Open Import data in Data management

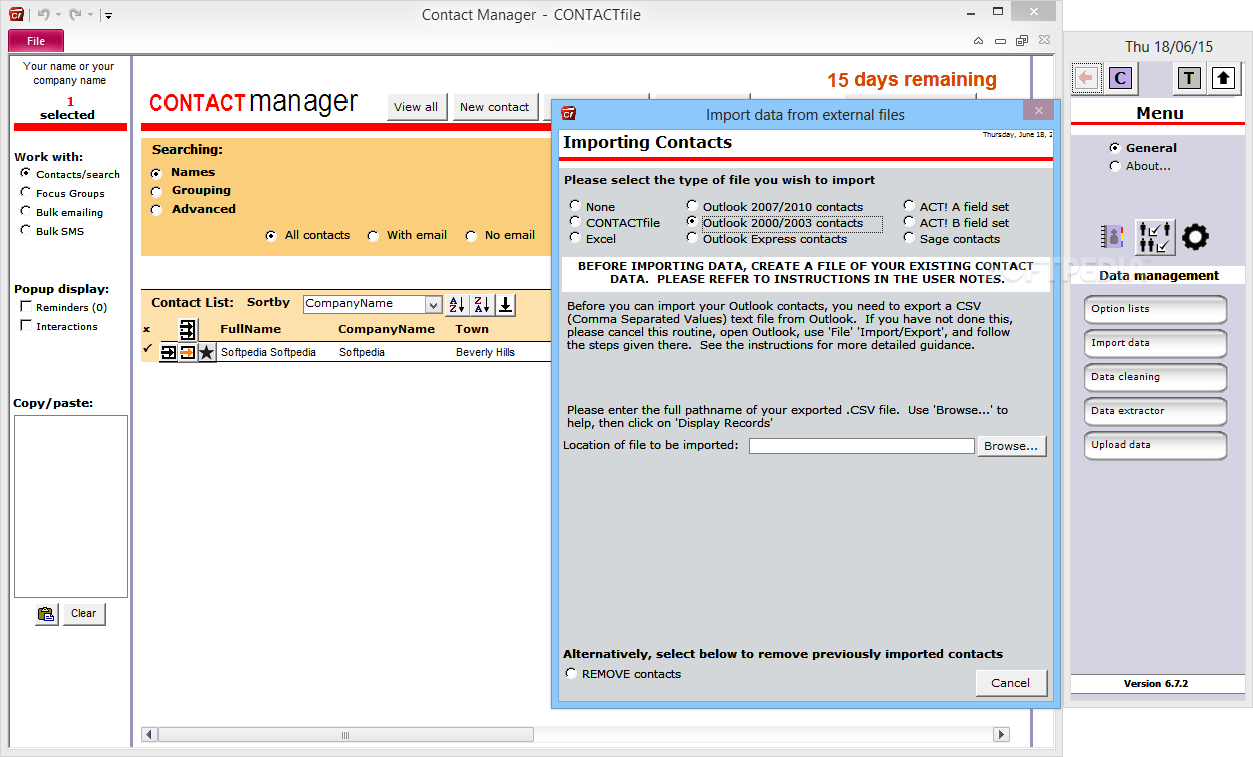pyautogui.click(x=1155, y=343)
